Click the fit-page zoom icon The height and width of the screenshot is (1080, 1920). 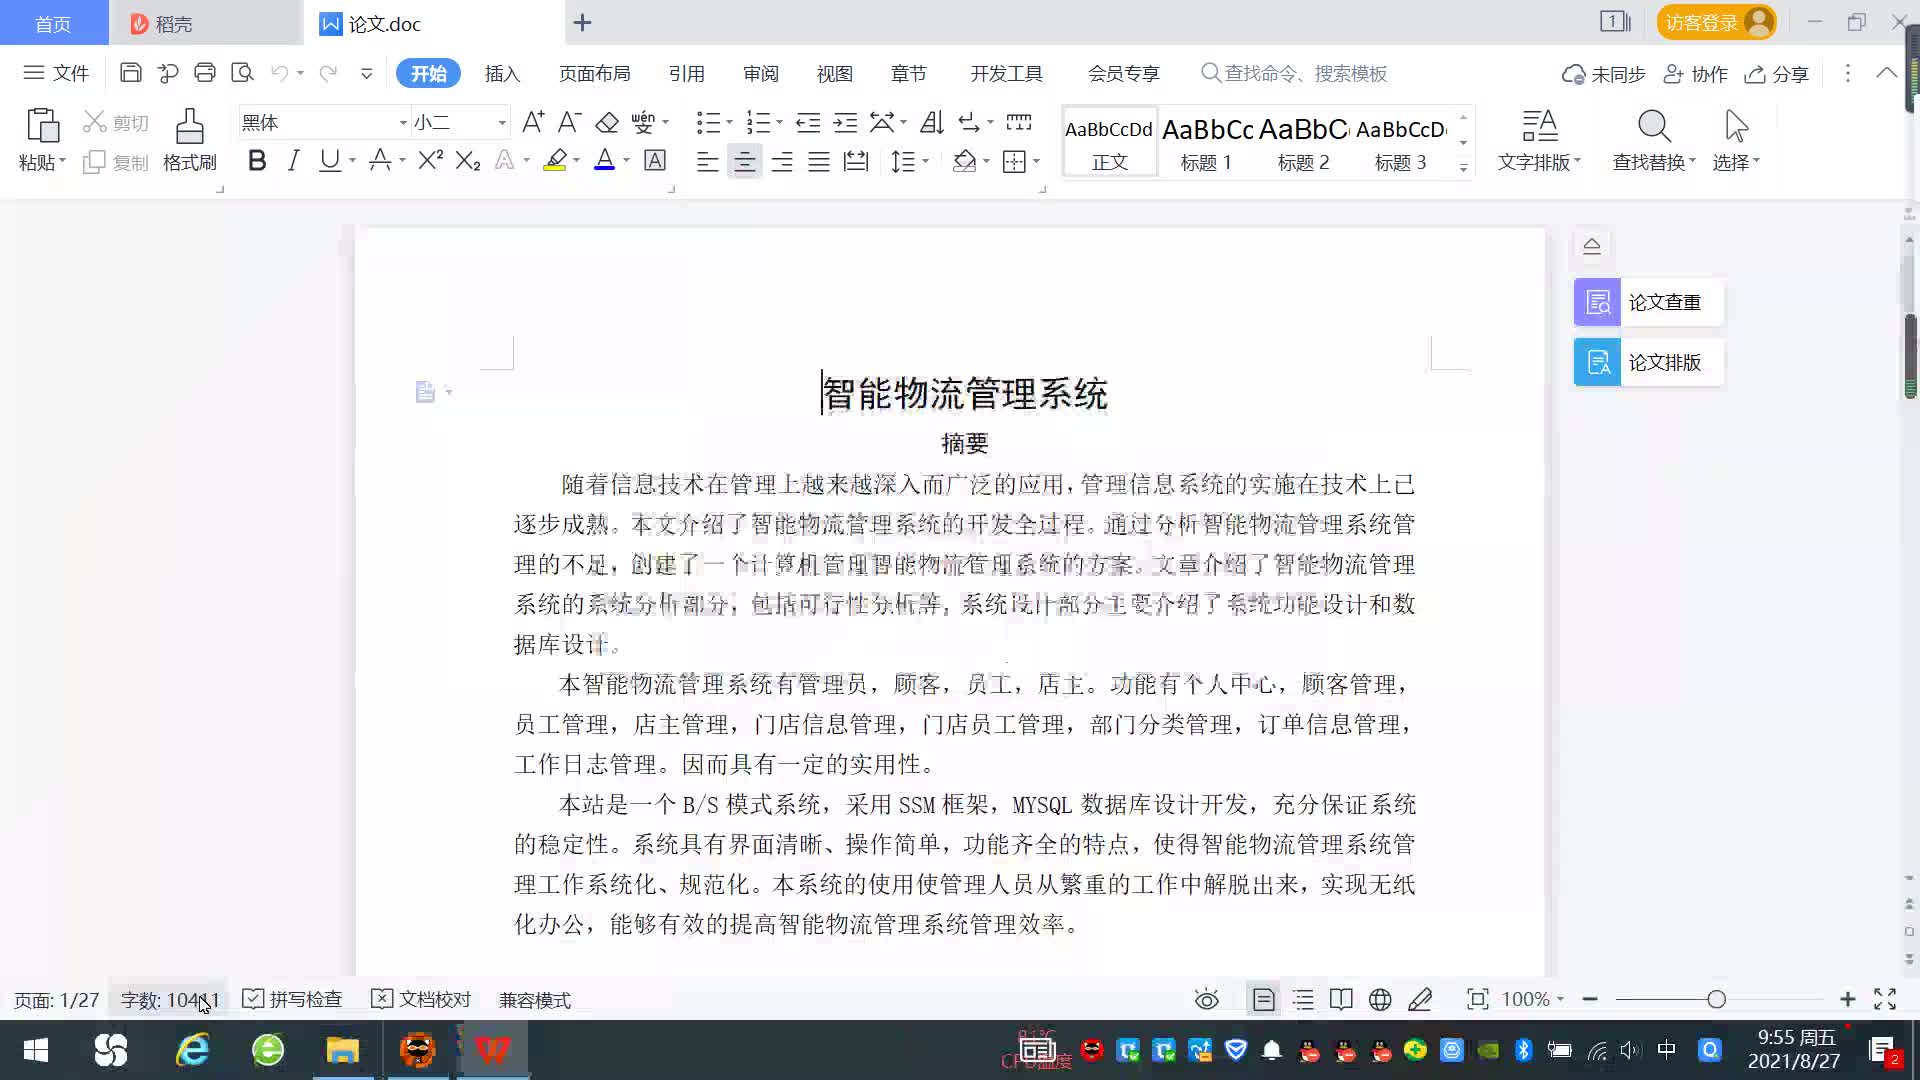pyautogui.click(x=1477, y=999)
